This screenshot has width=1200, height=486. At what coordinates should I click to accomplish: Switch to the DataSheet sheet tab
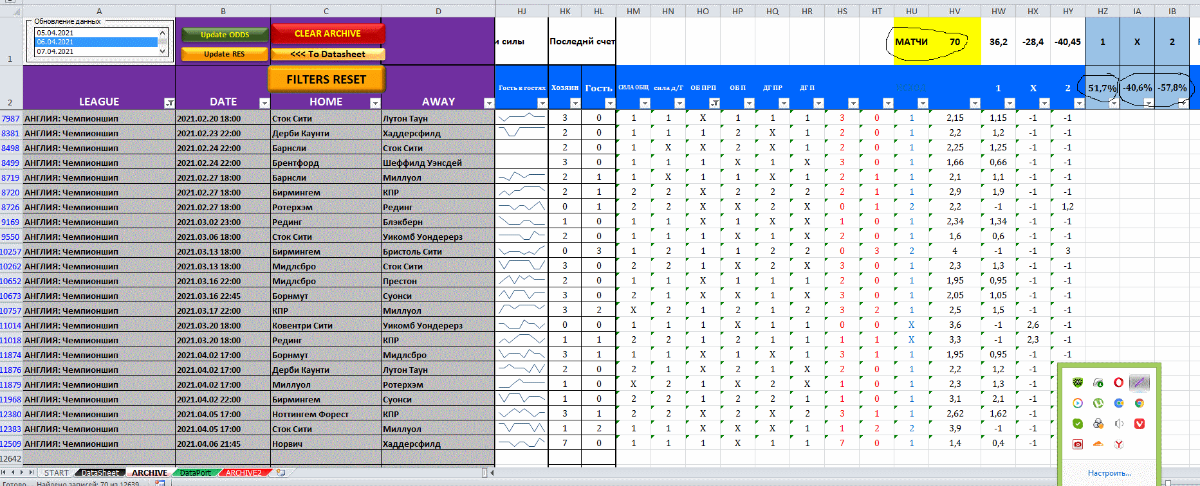101,472
